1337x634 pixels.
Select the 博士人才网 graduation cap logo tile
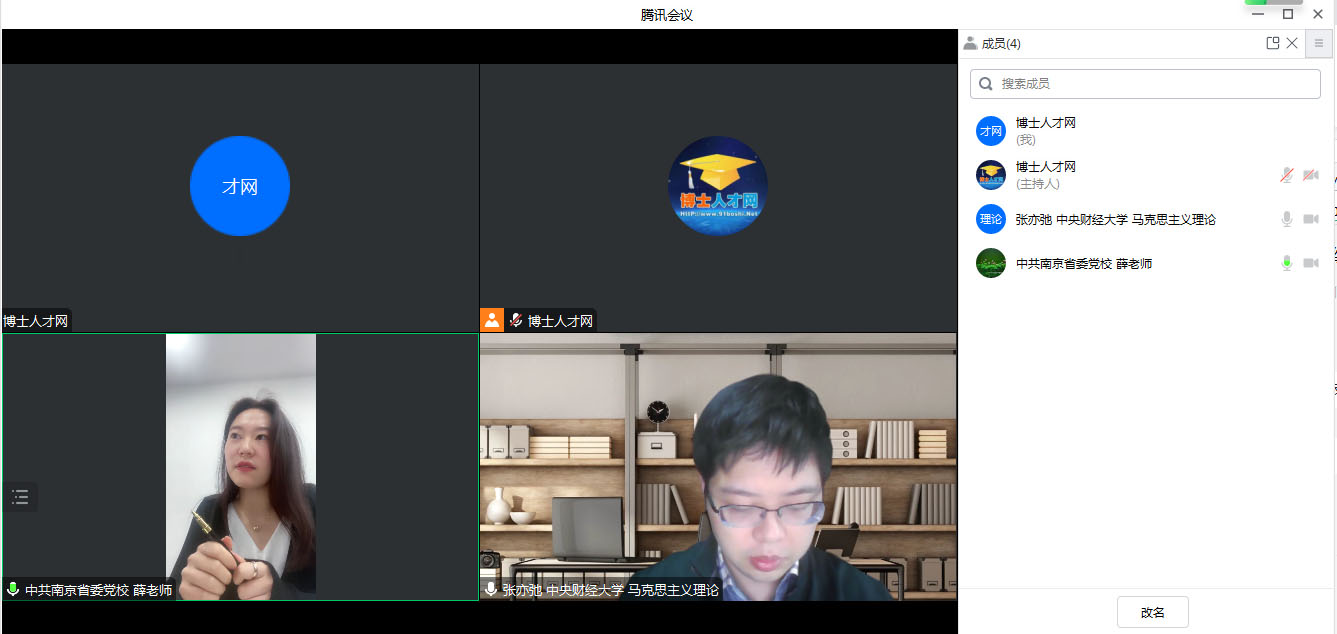tap(718, 198)
